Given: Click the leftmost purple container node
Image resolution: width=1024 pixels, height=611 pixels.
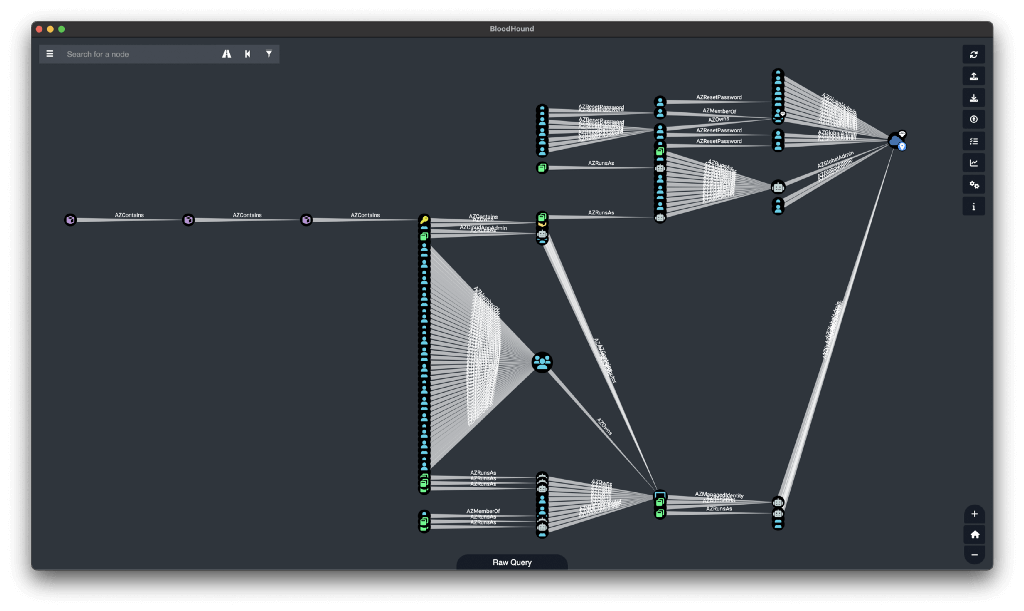Looking at the screenshot, I should pos(70,220).
